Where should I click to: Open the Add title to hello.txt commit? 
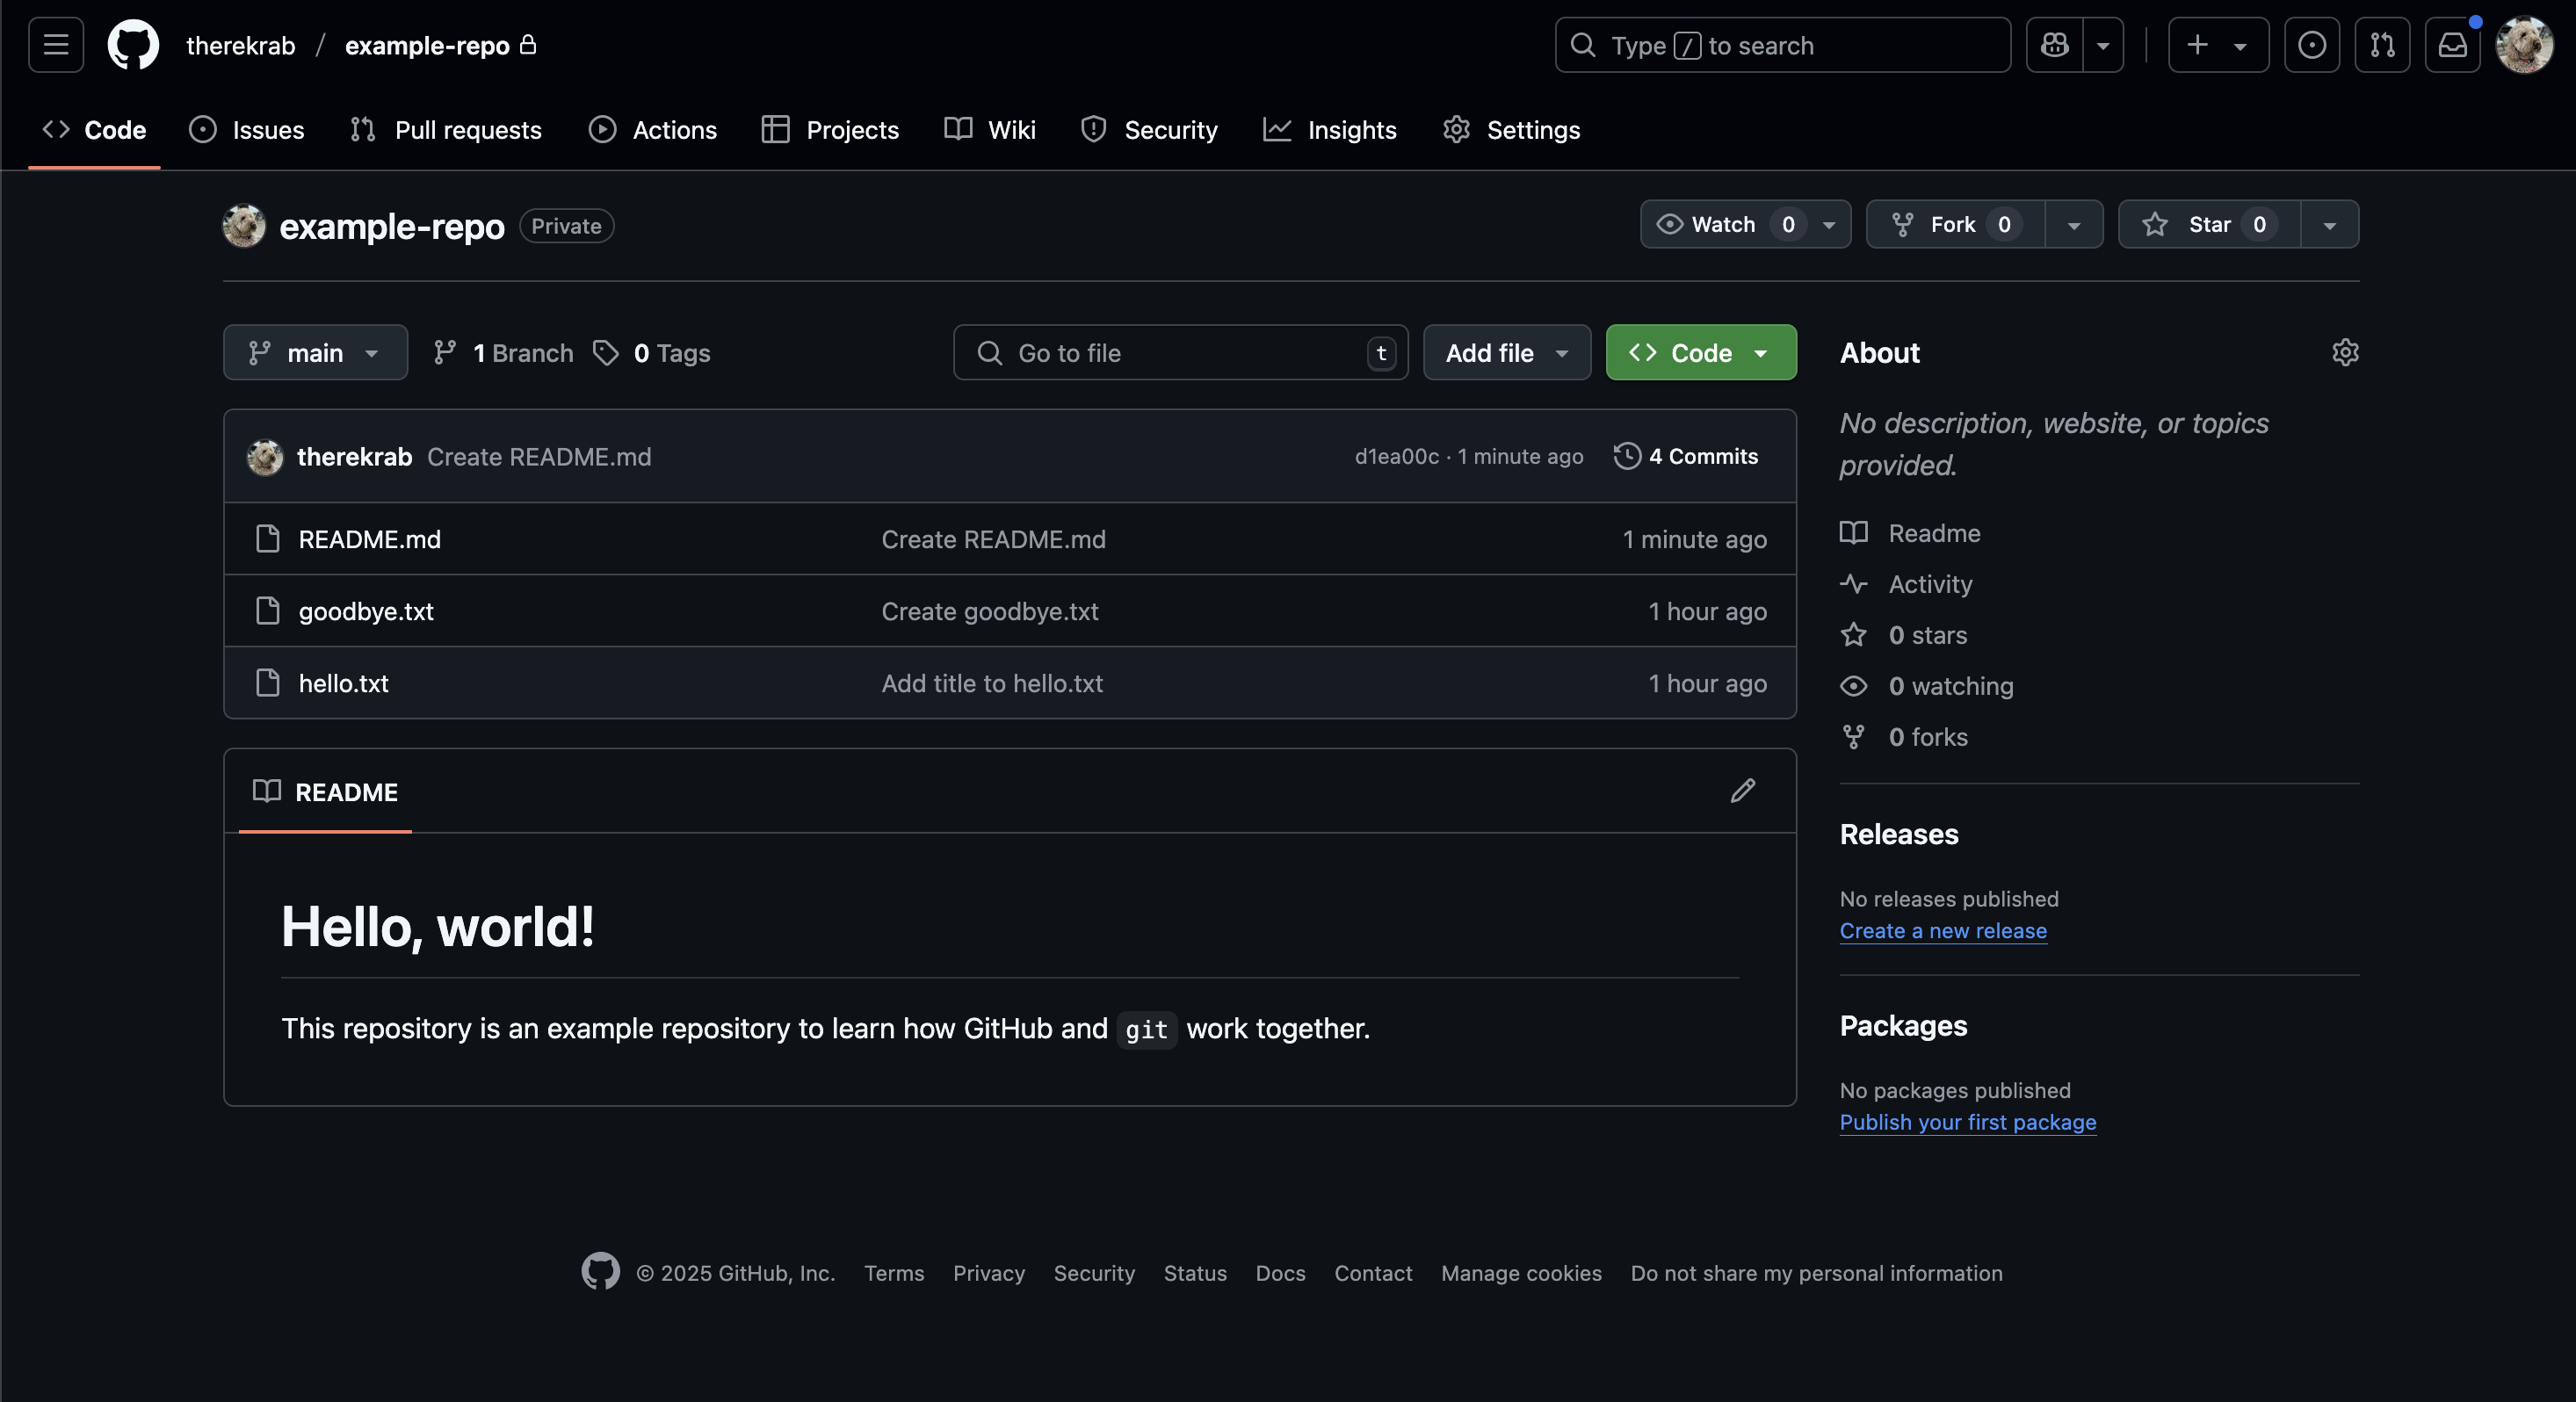coord(992,683)
